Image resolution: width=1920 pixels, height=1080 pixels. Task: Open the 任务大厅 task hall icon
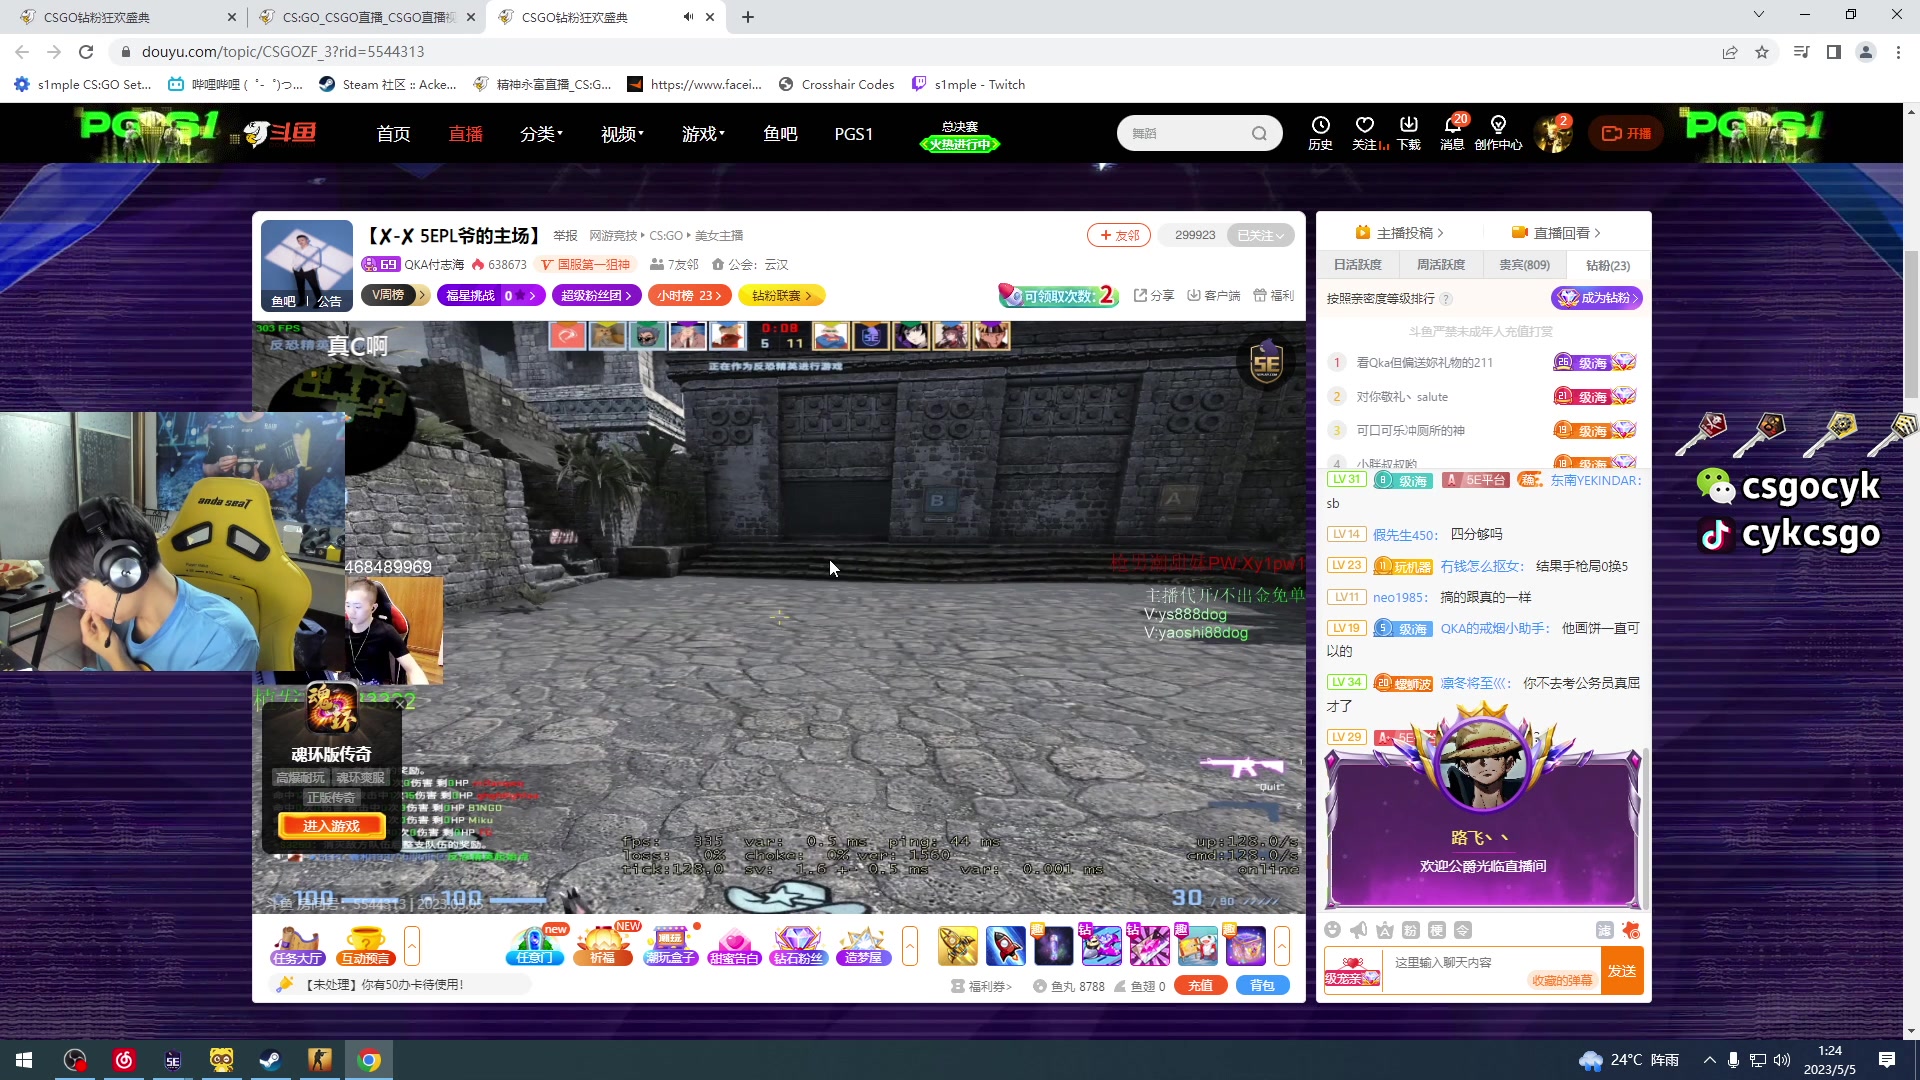[x=297, y=945]
